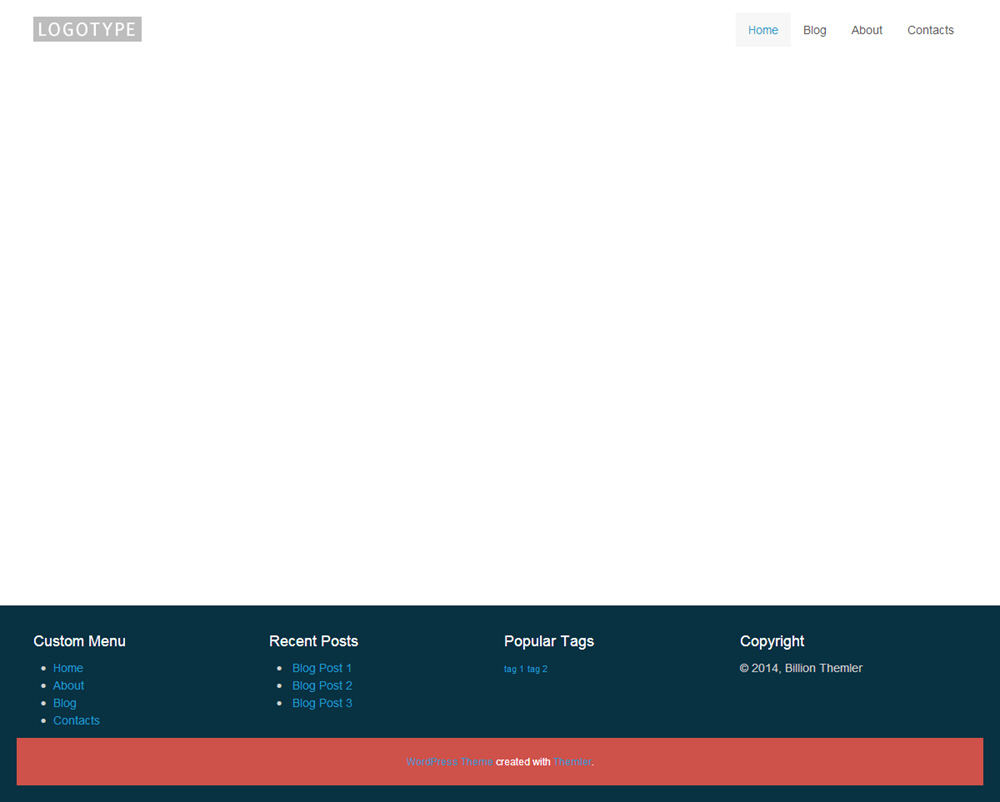1000x802 pixels.
Task: Select the 'tag 2' popular tag
Action: click(538, 669)
